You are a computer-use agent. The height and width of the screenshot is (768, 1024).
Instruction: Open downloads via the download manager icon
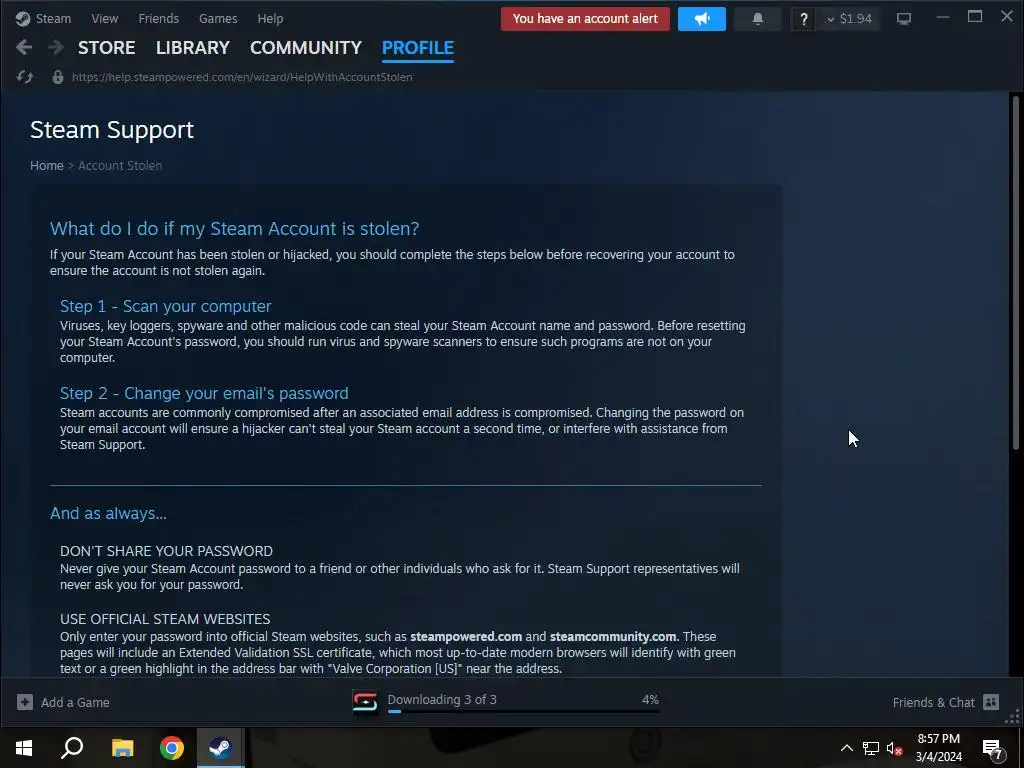point(365,702)
